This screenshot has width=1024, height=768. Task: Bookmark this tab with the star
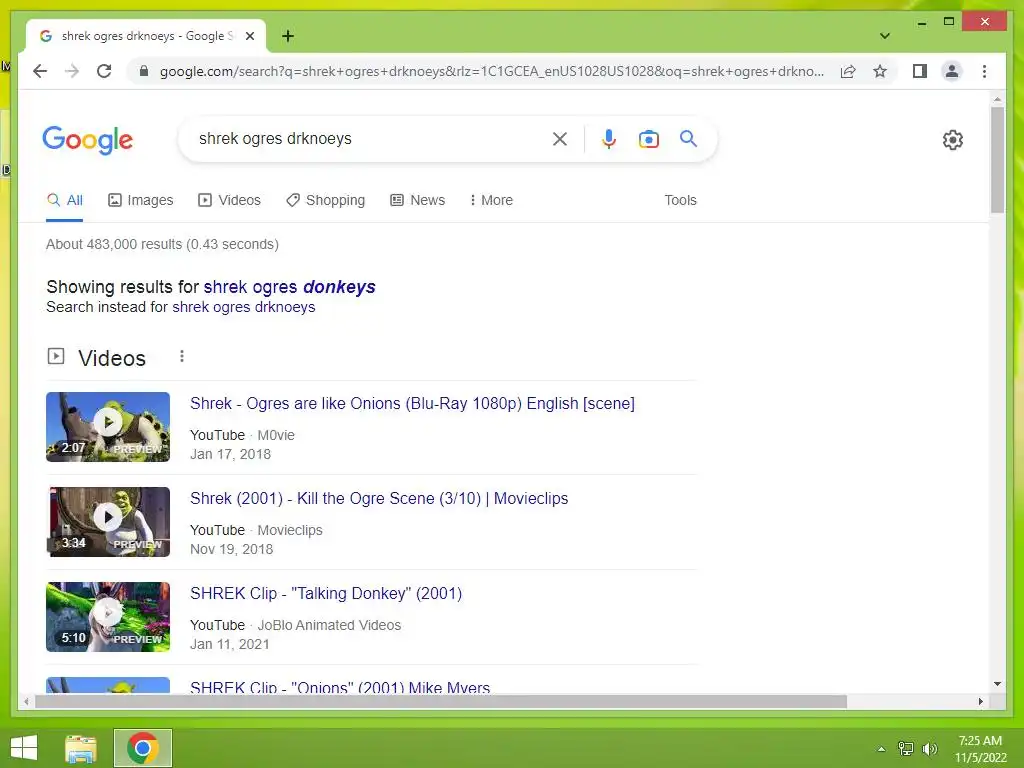(880, 71)
